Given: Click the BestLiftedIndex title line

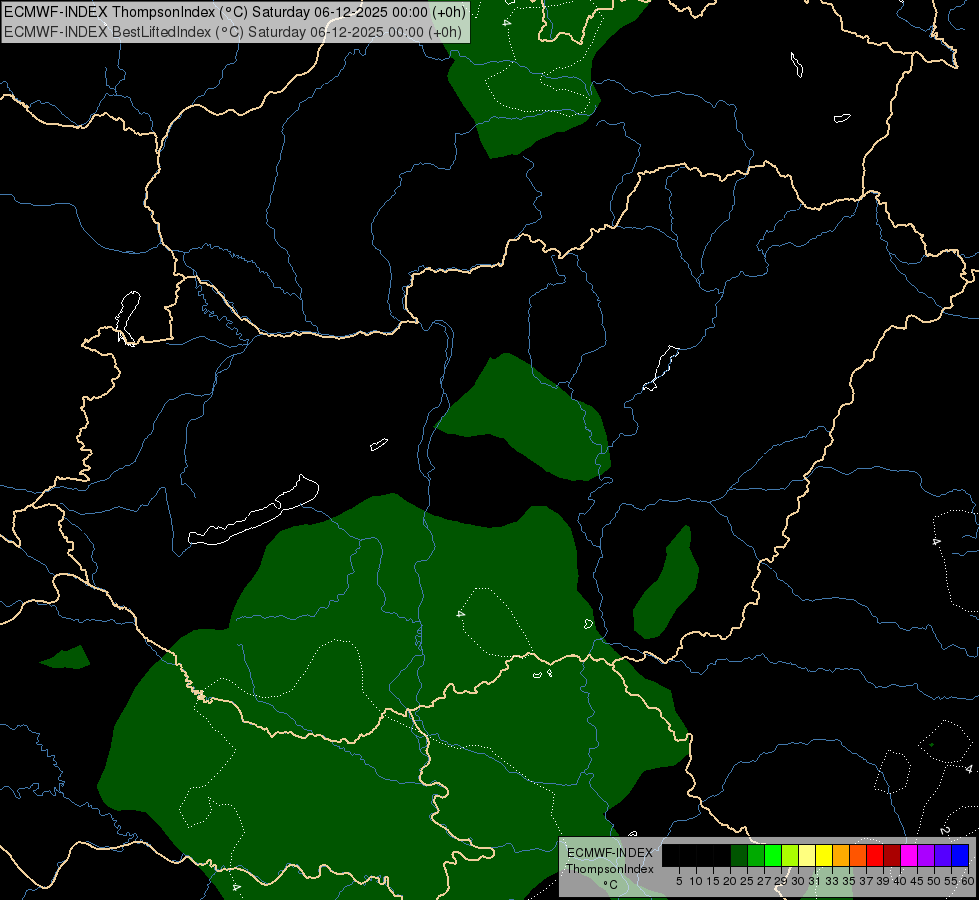Looking at the screenshot, I should (233, 32).
